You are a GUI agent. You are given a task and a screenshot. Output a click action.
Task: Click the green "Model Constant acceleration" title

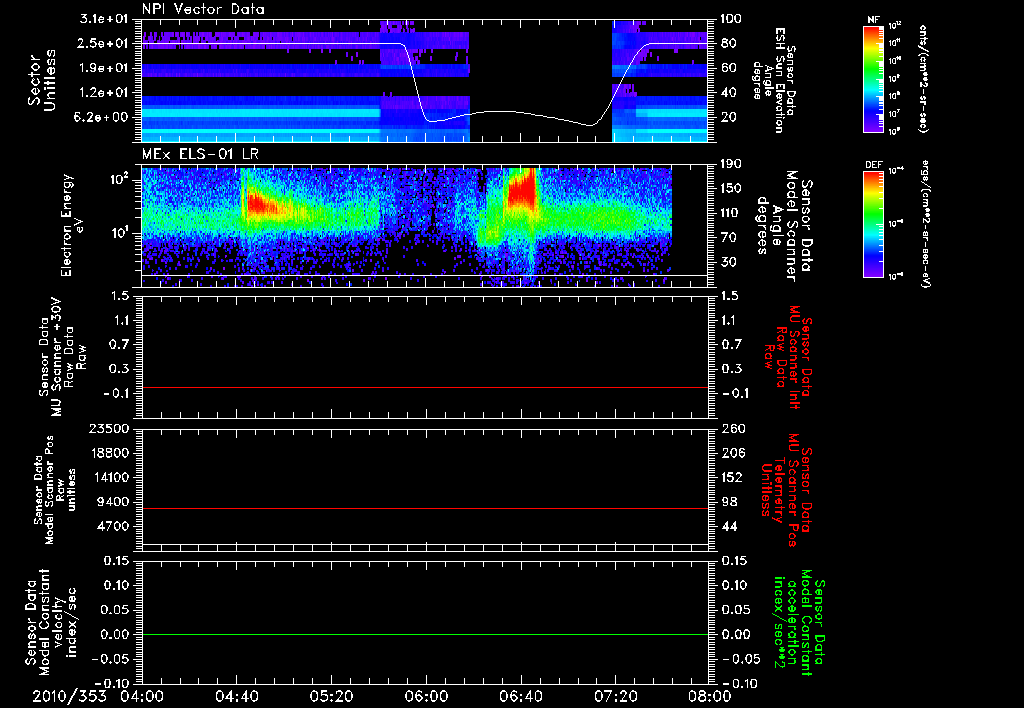pyautogui.click(x=799, y=624)
